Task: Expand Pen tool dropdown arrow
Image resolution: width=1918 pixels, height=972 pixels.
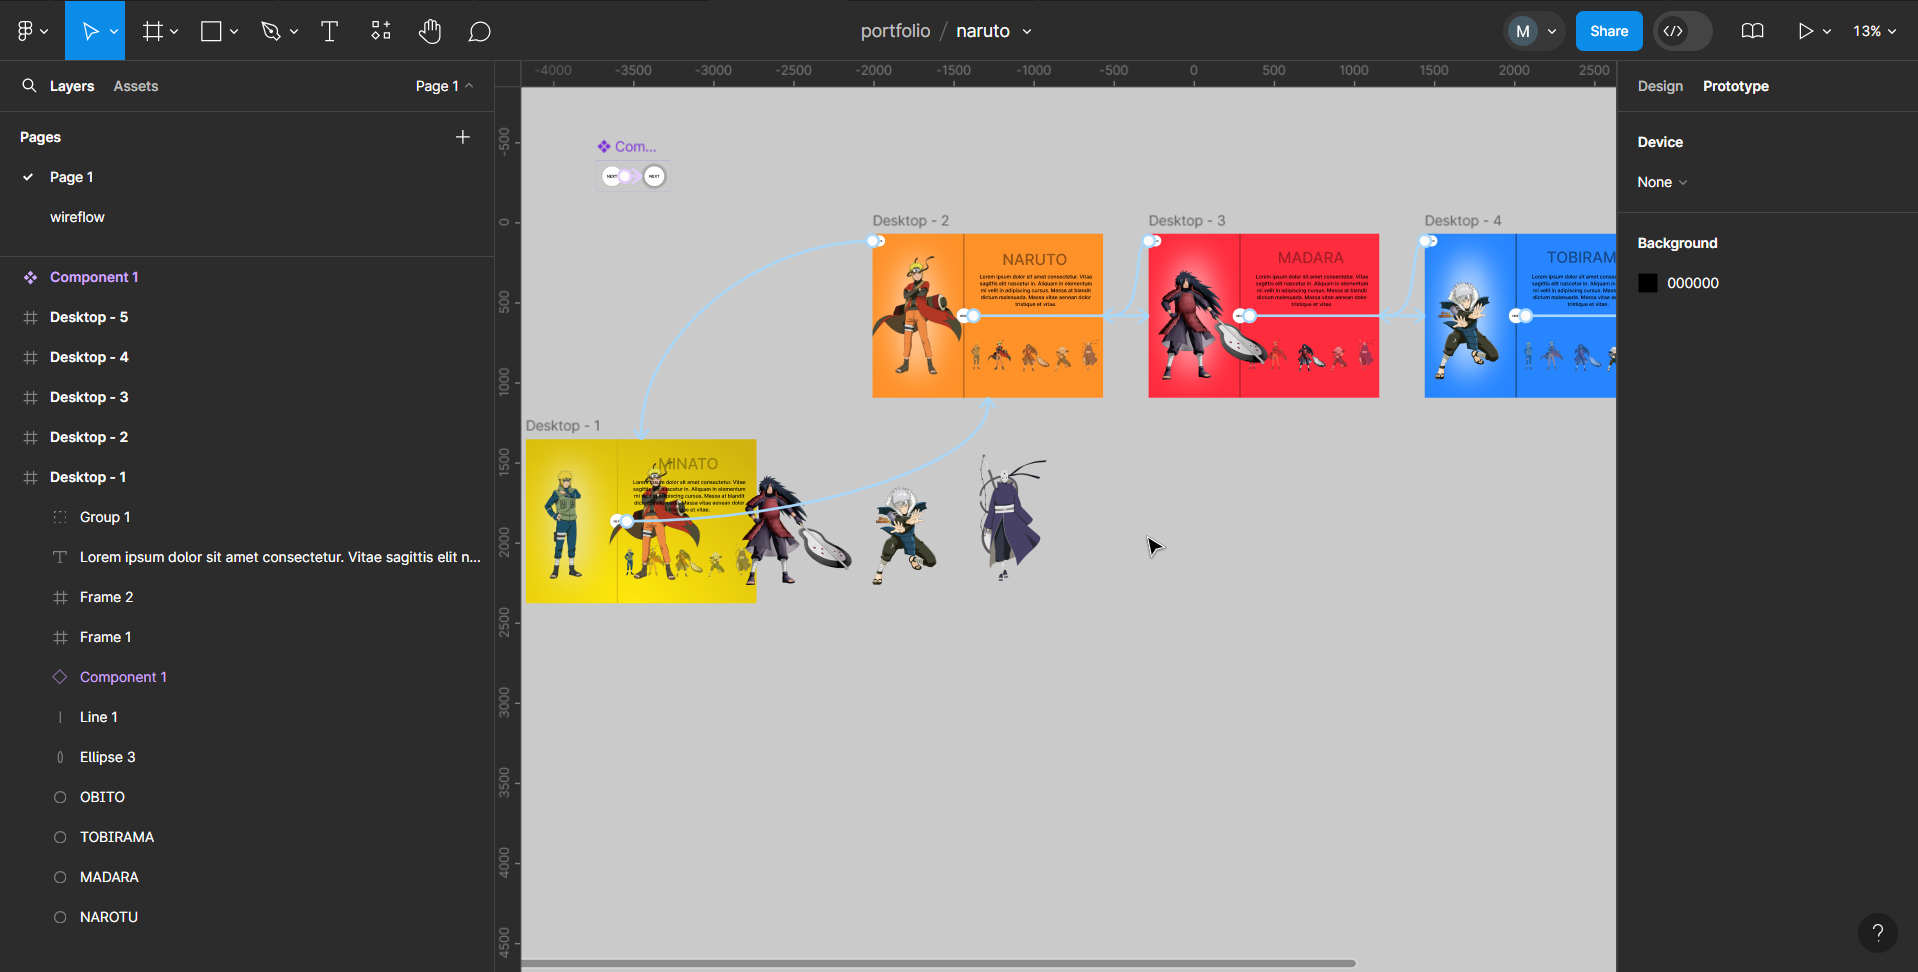Action: [x=294, y=32]
